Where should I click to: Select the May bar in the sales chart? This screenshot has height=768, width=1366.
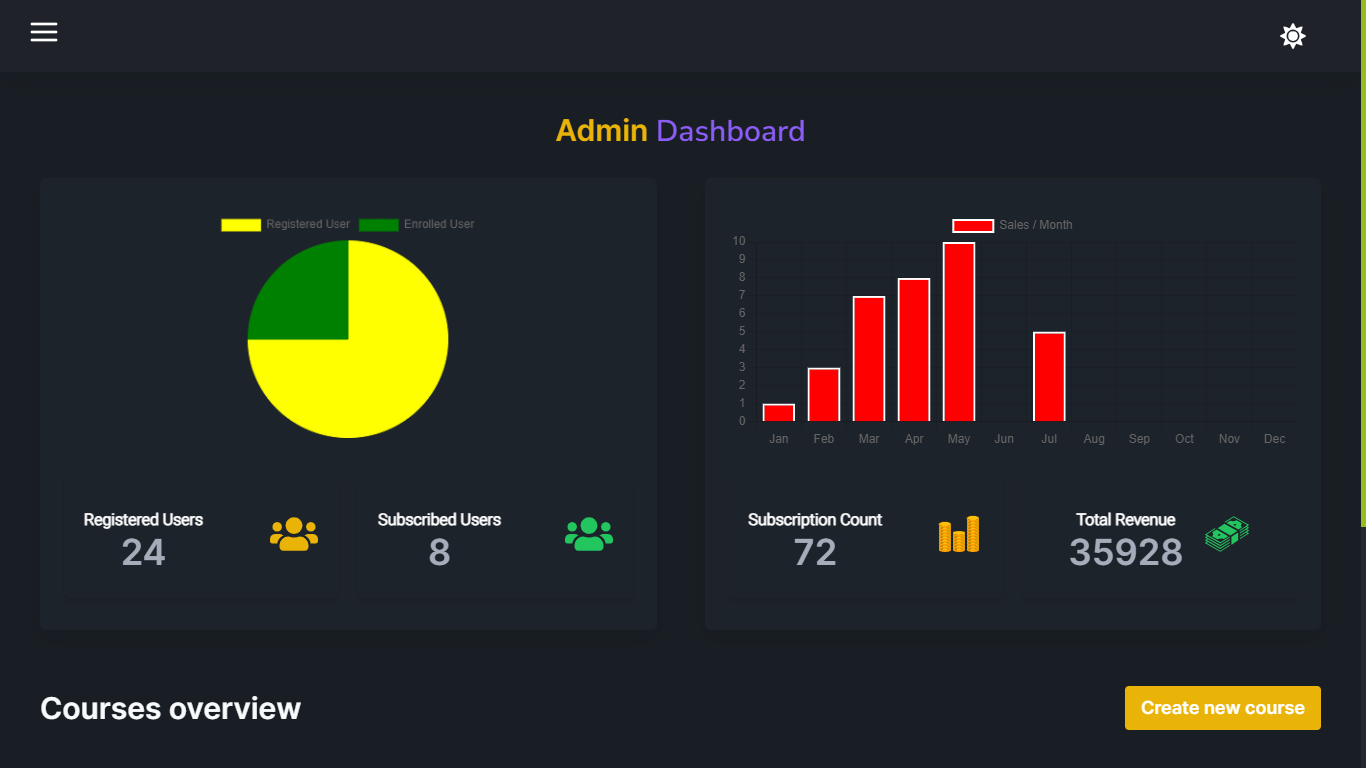(x=958, y=330)
